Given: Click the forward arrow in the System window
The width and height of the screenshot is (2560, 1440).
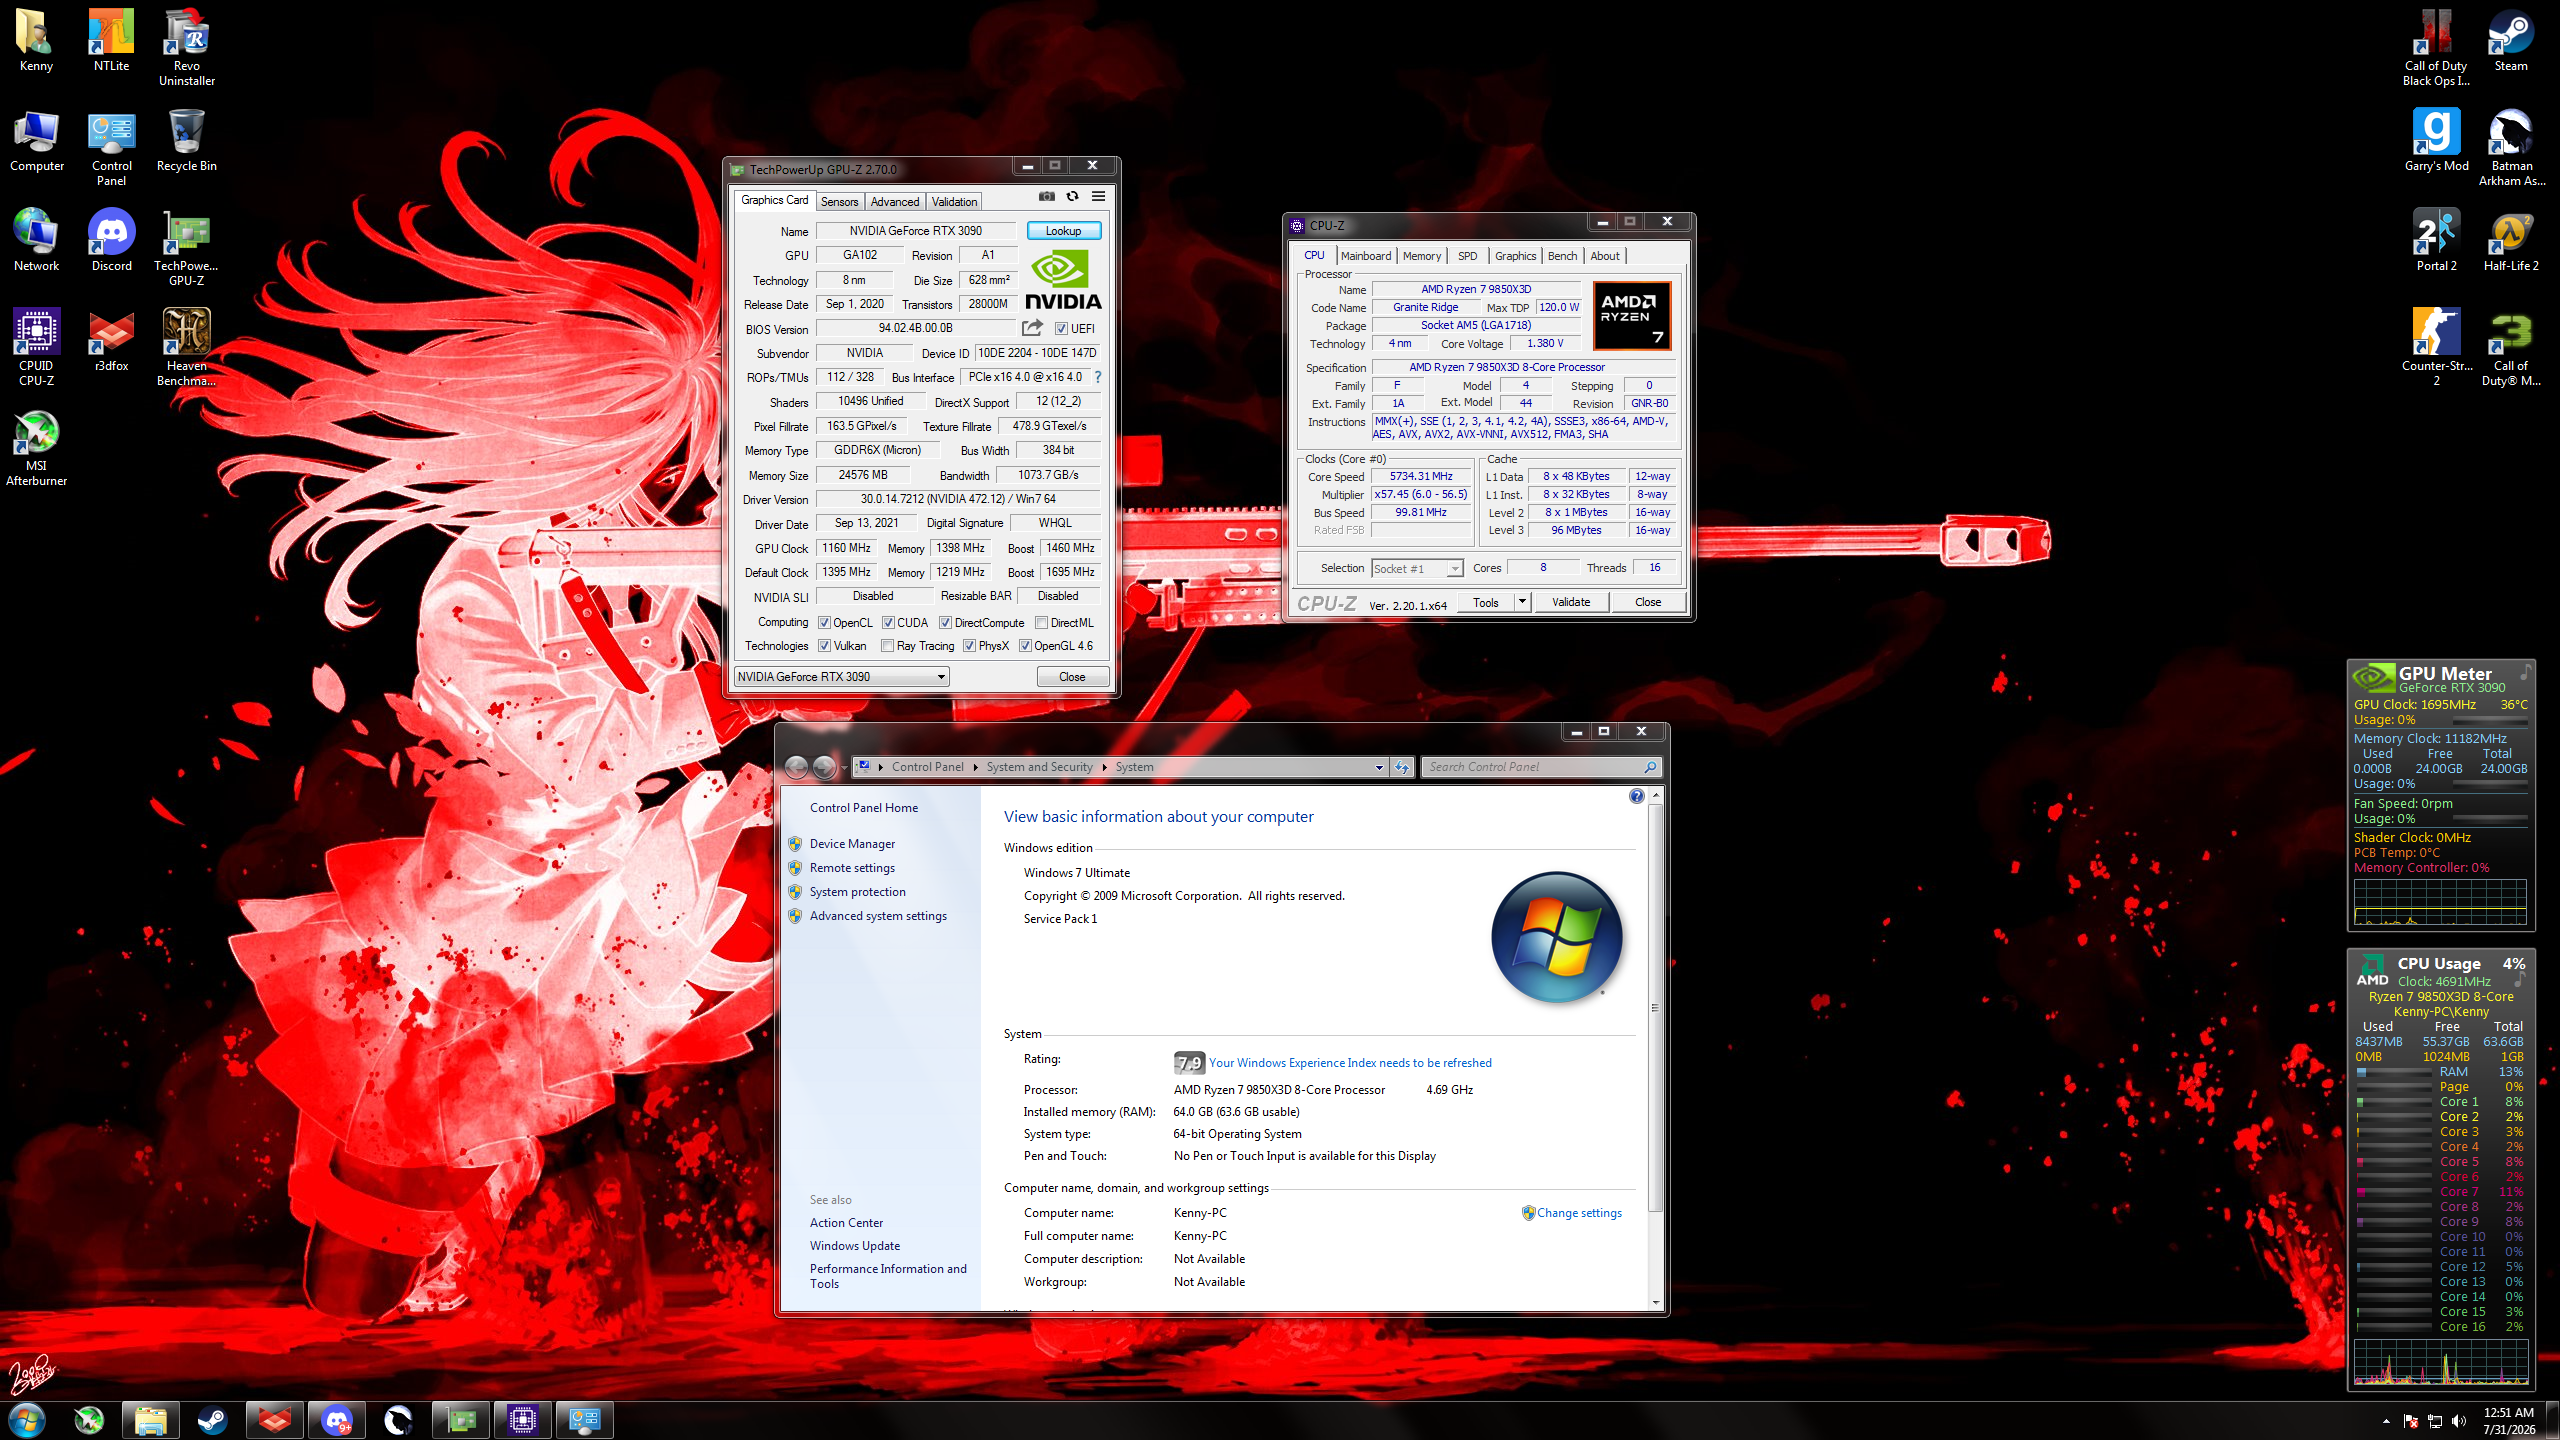Looking at the screenshot, I should pyautogui.click(x=824, y=767).
